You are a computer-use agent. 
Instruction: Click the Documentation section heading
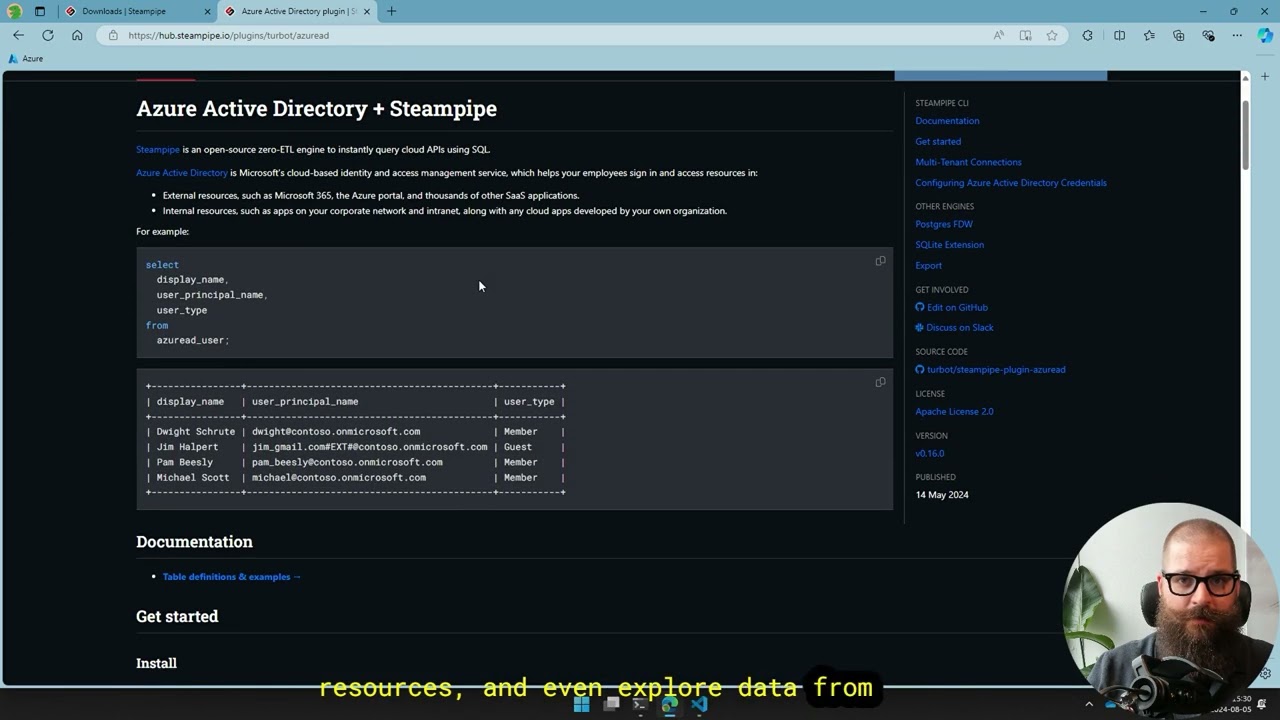pos(194,542)
